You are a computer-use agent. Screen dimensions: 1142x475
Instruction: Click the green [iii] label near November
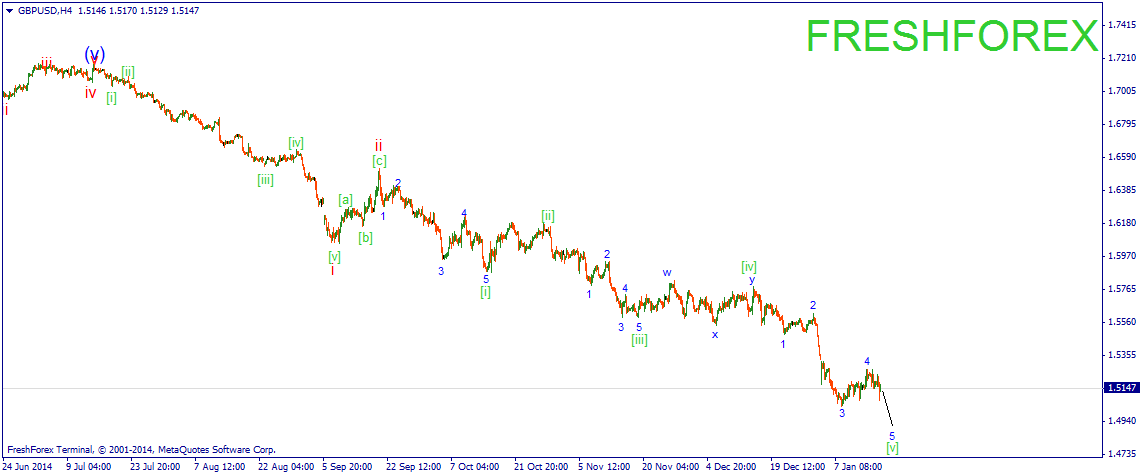[x=639, y=339]
